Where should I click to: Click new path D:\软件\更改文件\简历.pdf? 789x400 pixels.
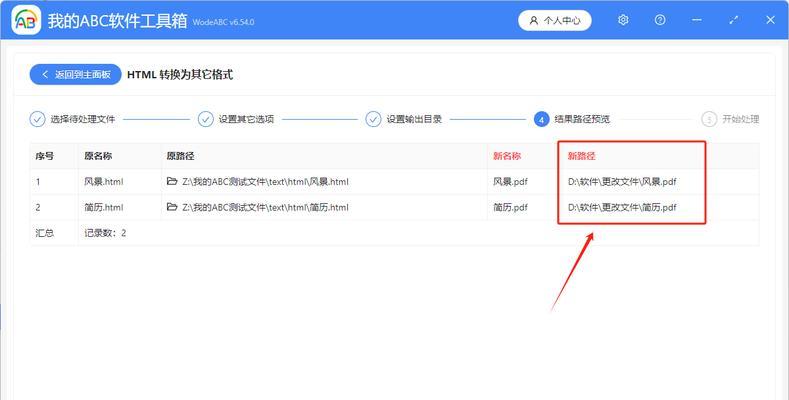point(622,207)
